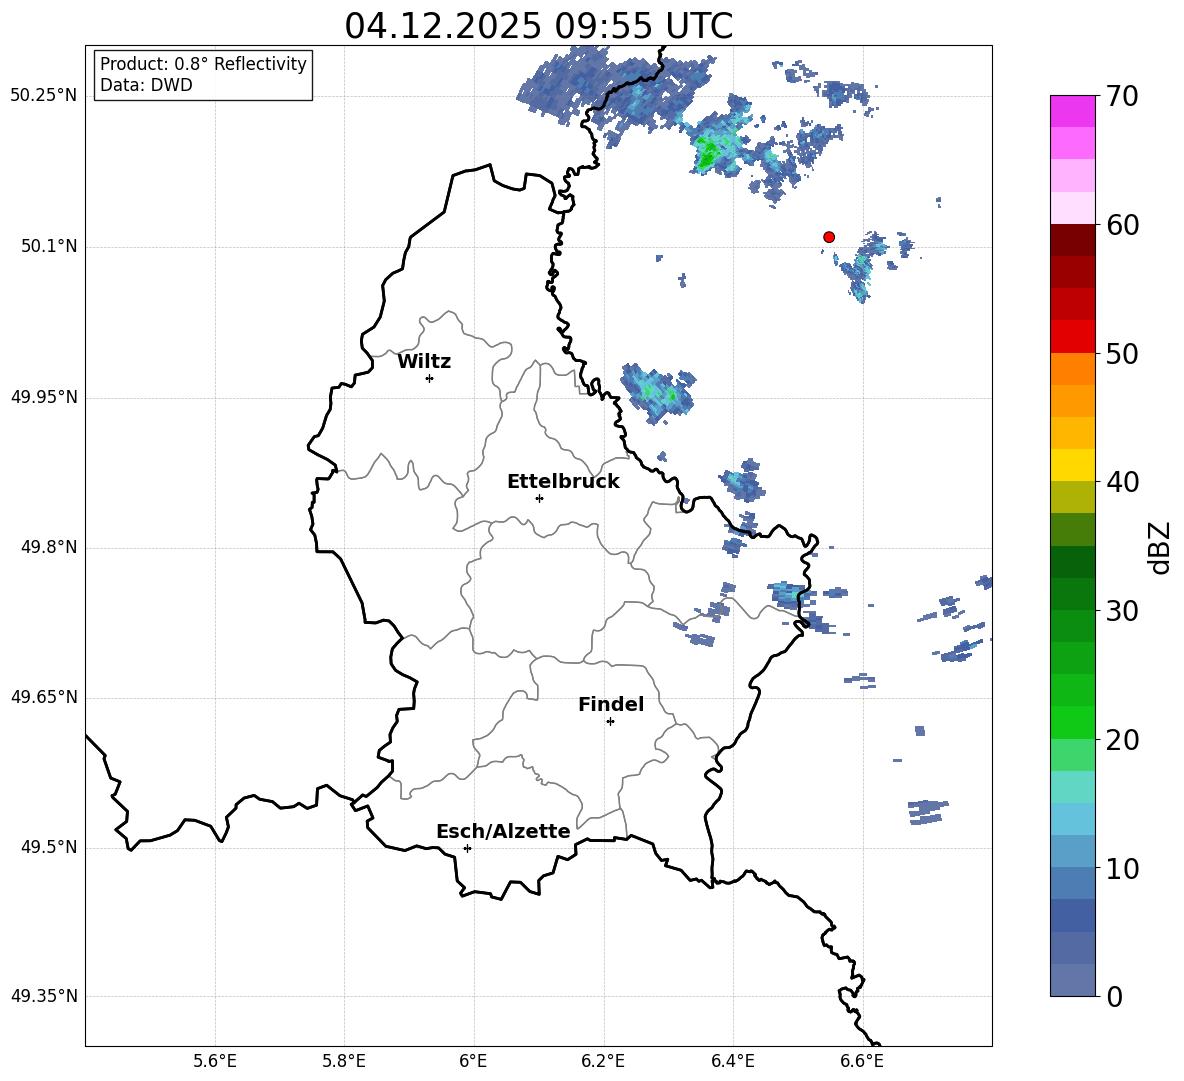Click the 70 value on colorbar
This screenshot has height=1081, width=1184.
point(1122,97)
